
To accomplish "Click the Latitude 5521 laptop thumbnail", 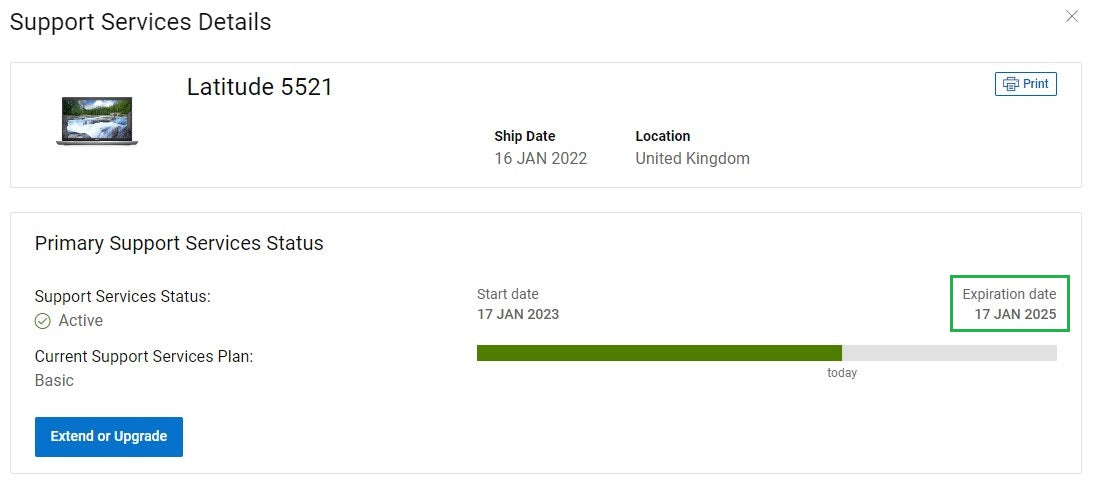I will tap(97, 121).
